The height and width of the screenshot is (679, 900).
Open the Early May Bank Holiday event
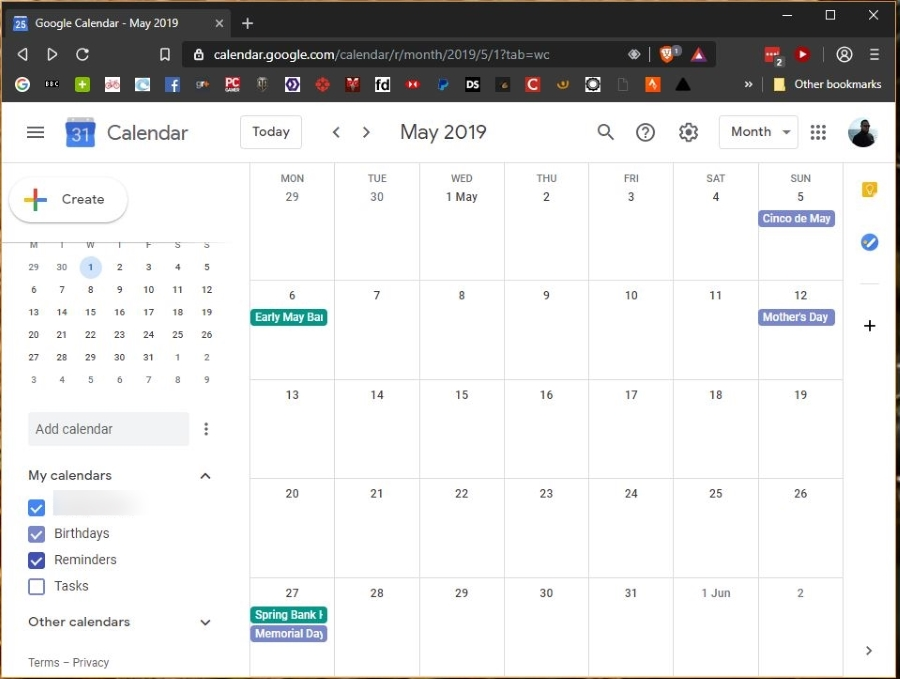(289, 317)
